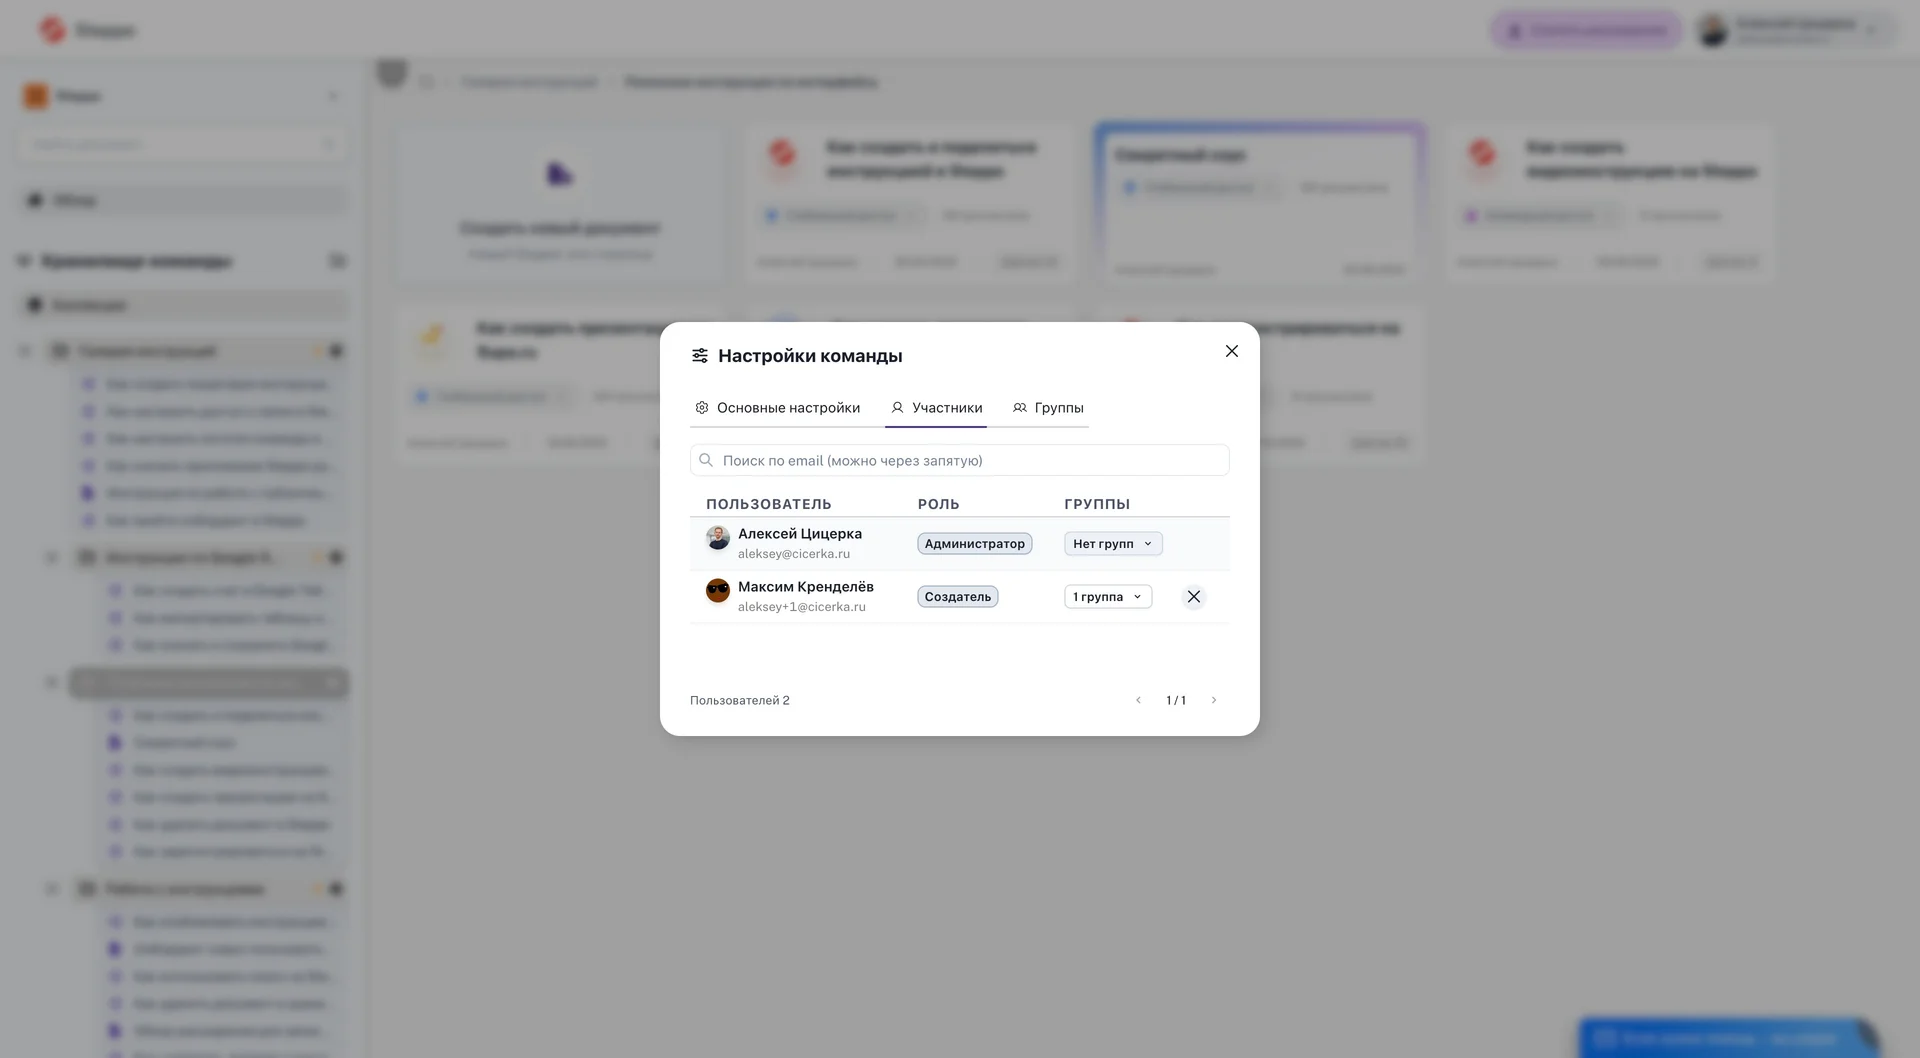Click Алексей Цицерка's avatar photo
Viewport: 1920px width, 1058px height.
[x=718, y=538]
